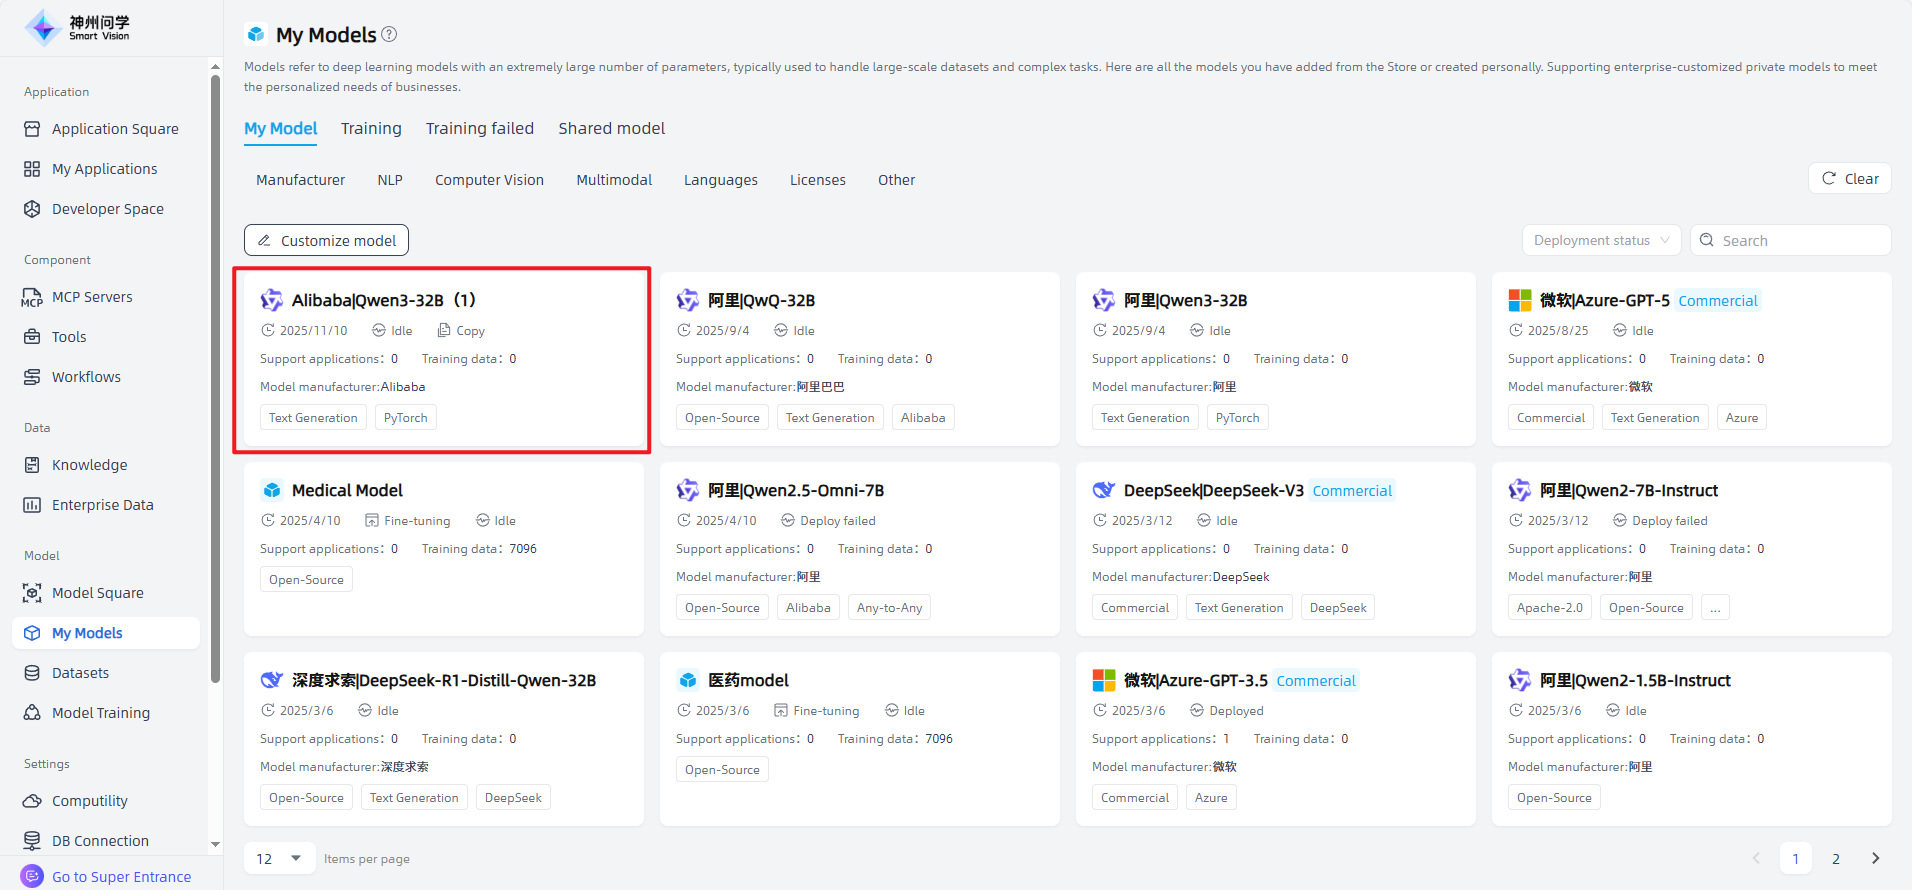Click the Go to Super Entrance icon
Image resolution: width=1912 pixels, height=890 pixels.
[32, 876]
